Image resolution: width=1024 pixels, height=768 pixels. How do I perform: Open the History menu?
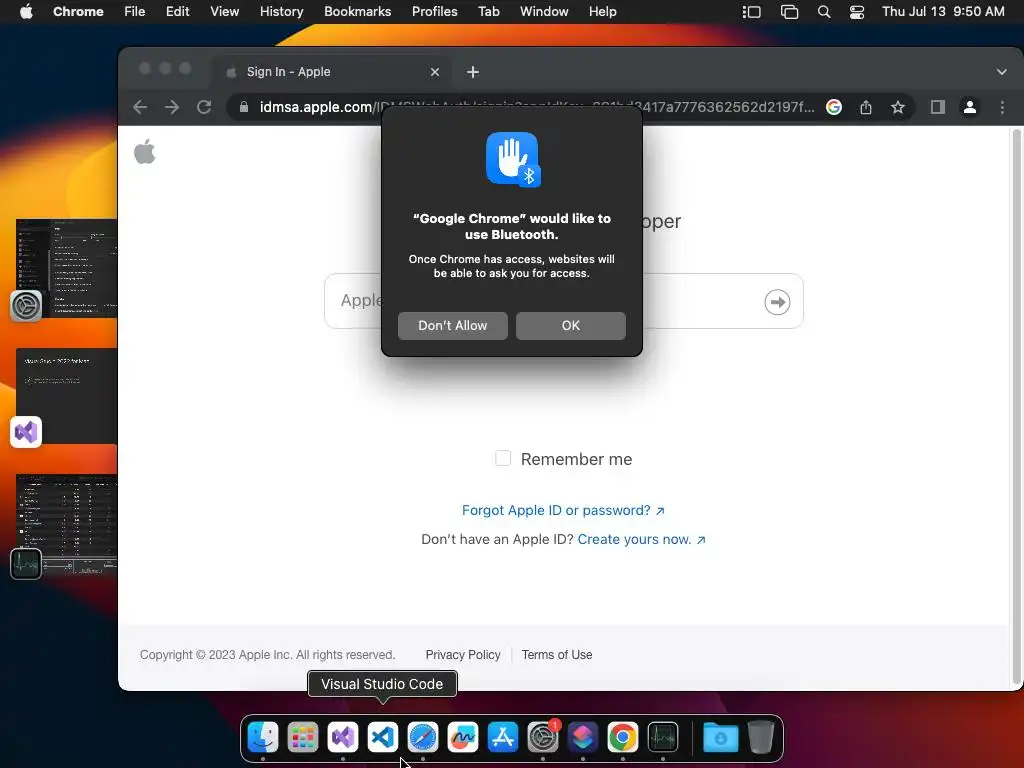tap(281, 12)
